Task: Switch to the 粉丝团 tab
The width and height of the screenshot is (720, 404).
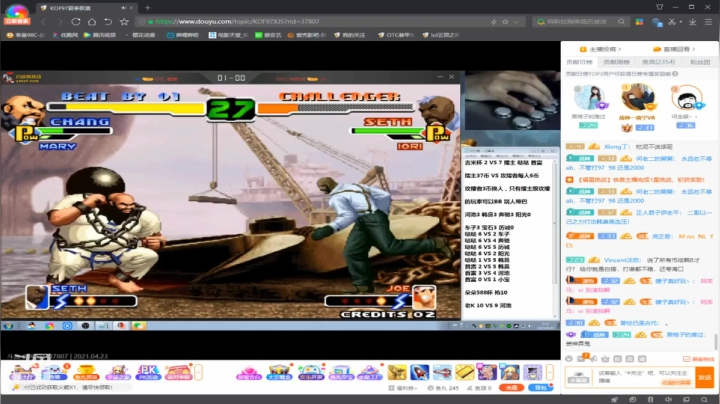Action: pyautogui.click(x=700, y=62)
